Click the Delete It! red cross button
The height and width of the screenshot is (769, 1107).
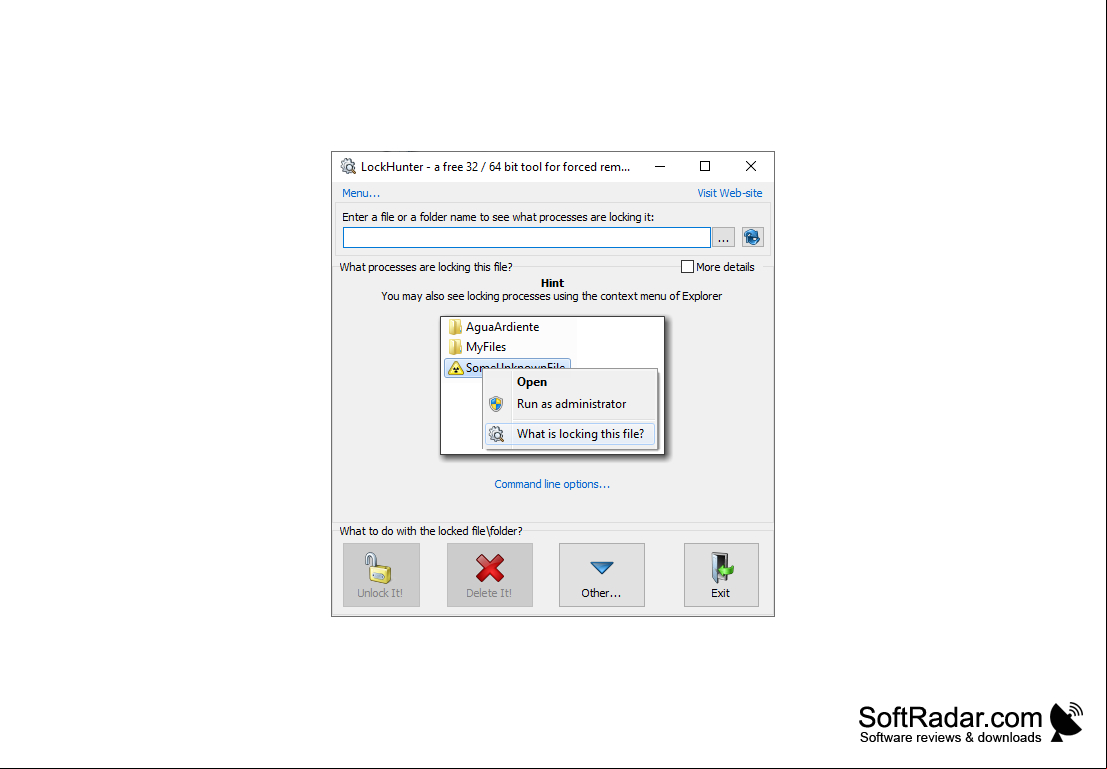[x=489, y=575]
